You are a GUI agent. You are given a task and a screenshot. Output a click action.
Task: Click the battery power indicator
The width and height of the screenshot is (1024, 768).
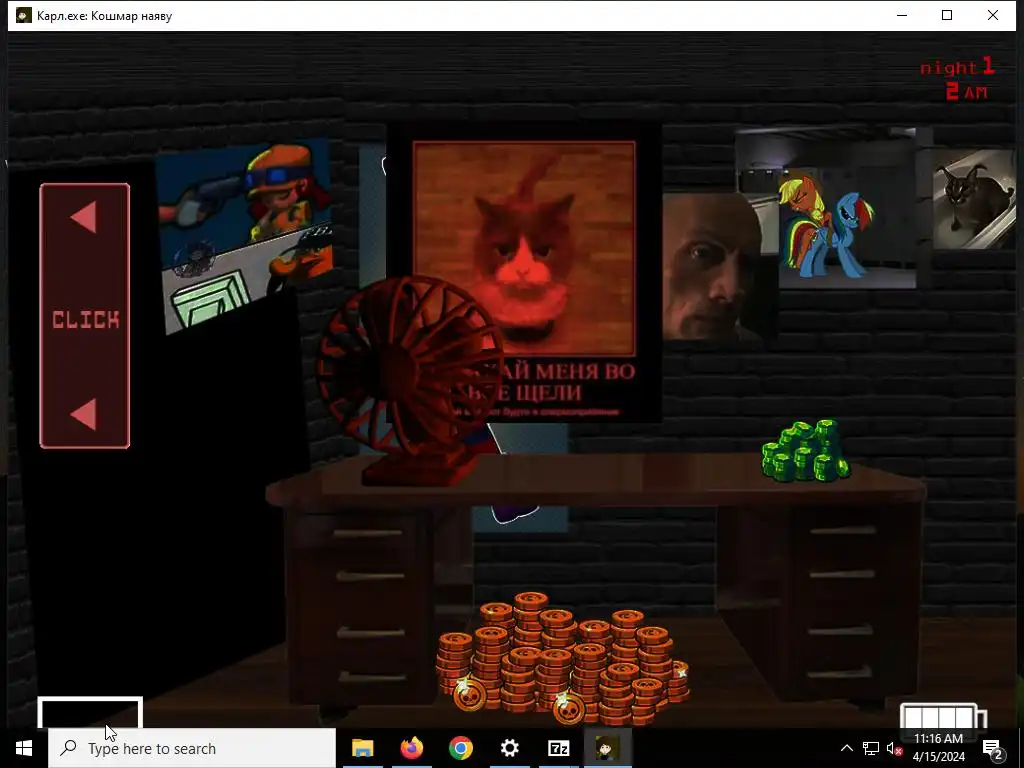click(943, 716)
